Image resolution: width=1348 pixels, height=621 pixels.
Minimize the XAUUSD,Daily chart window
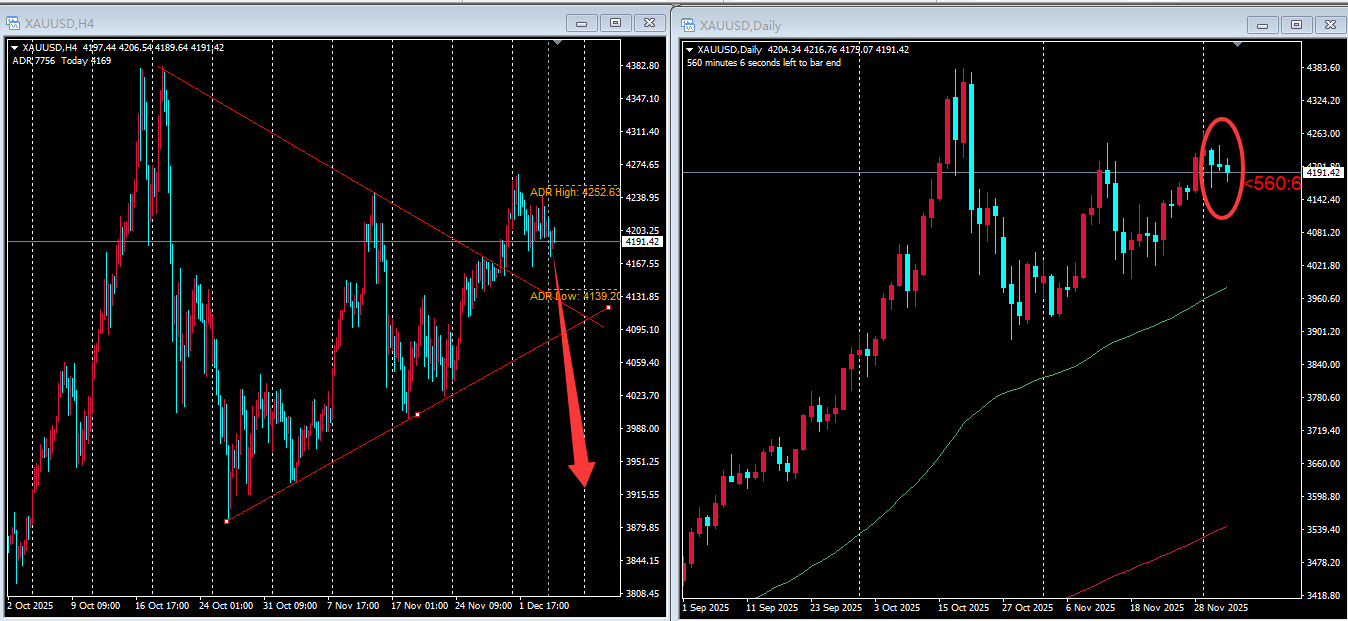coord(1263,25)
